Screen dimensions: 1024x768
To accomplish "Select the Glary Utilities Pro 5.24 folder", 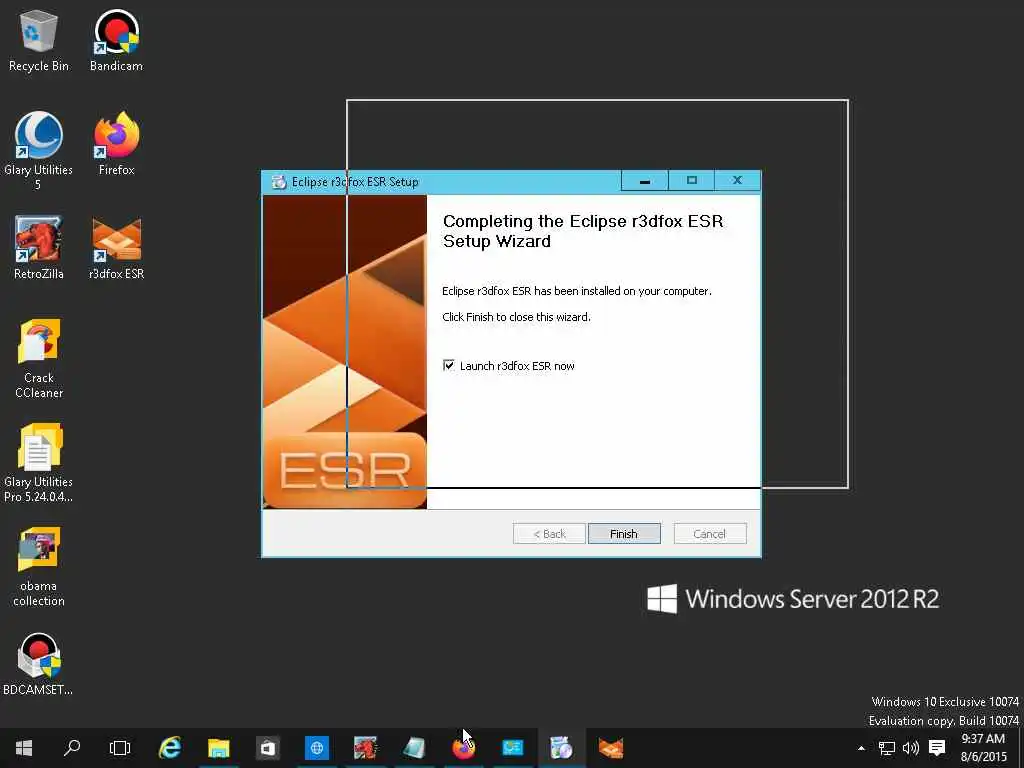I will (x=39, y=464).
